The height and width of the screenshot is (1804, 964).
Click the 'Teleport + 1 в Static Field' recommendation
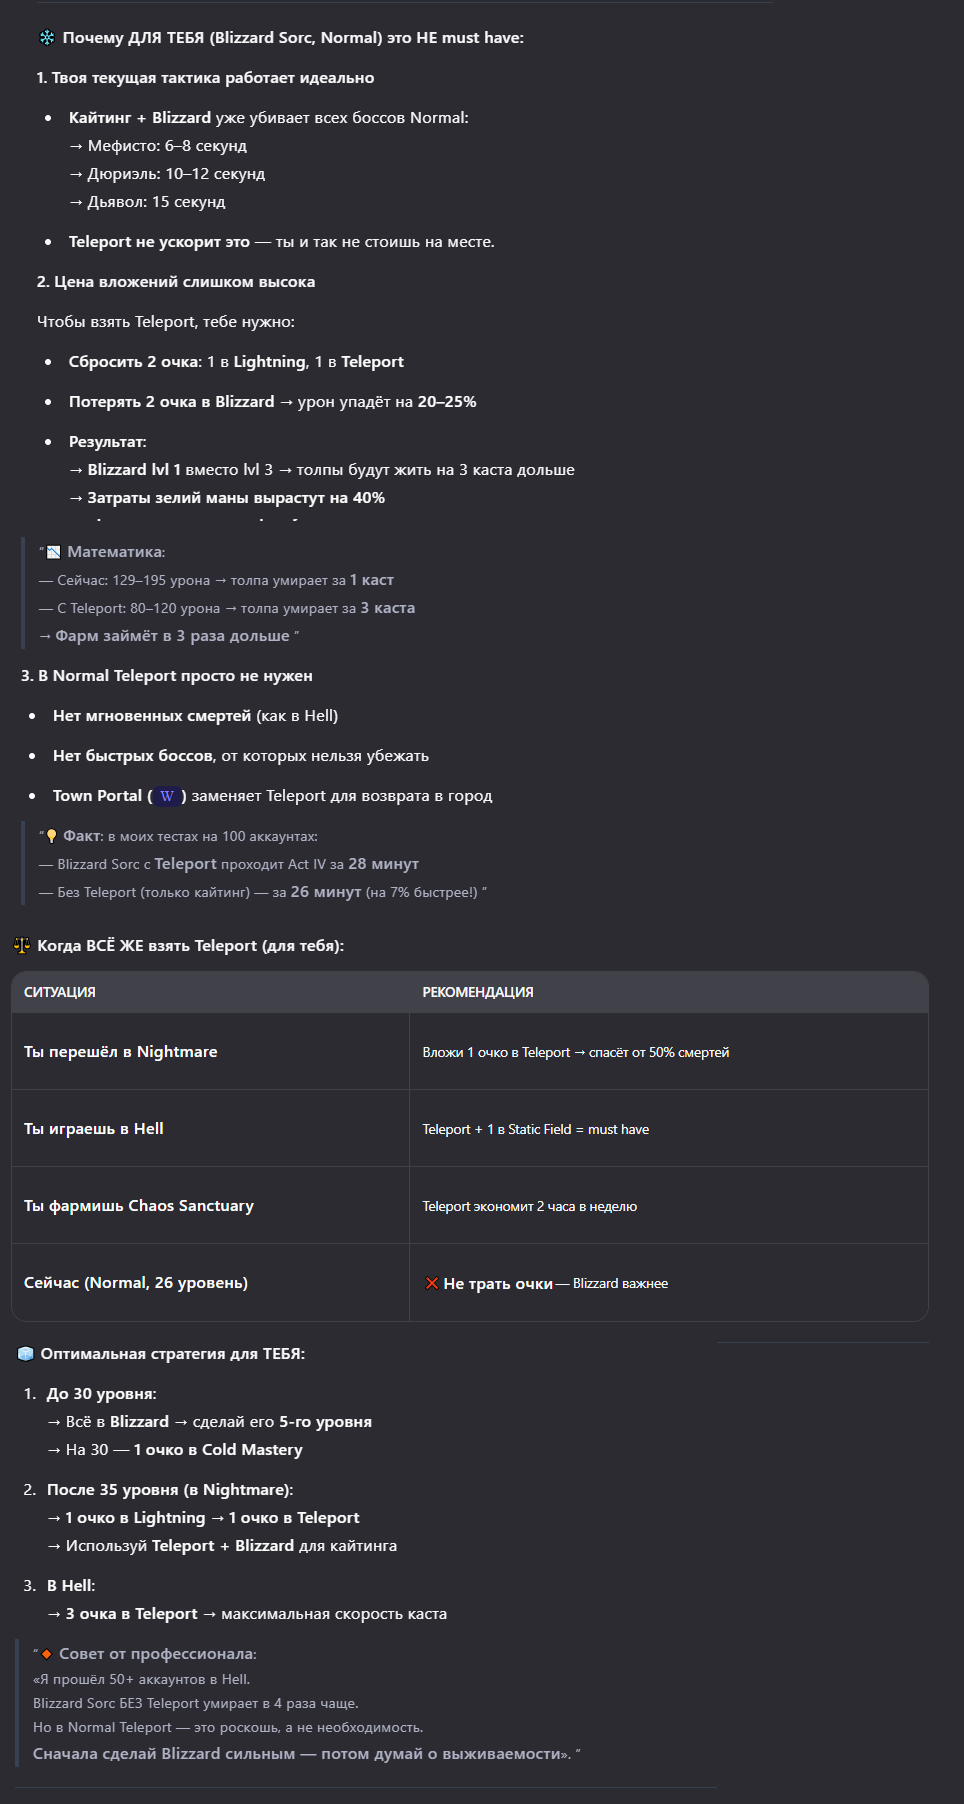coord(536,1129)
